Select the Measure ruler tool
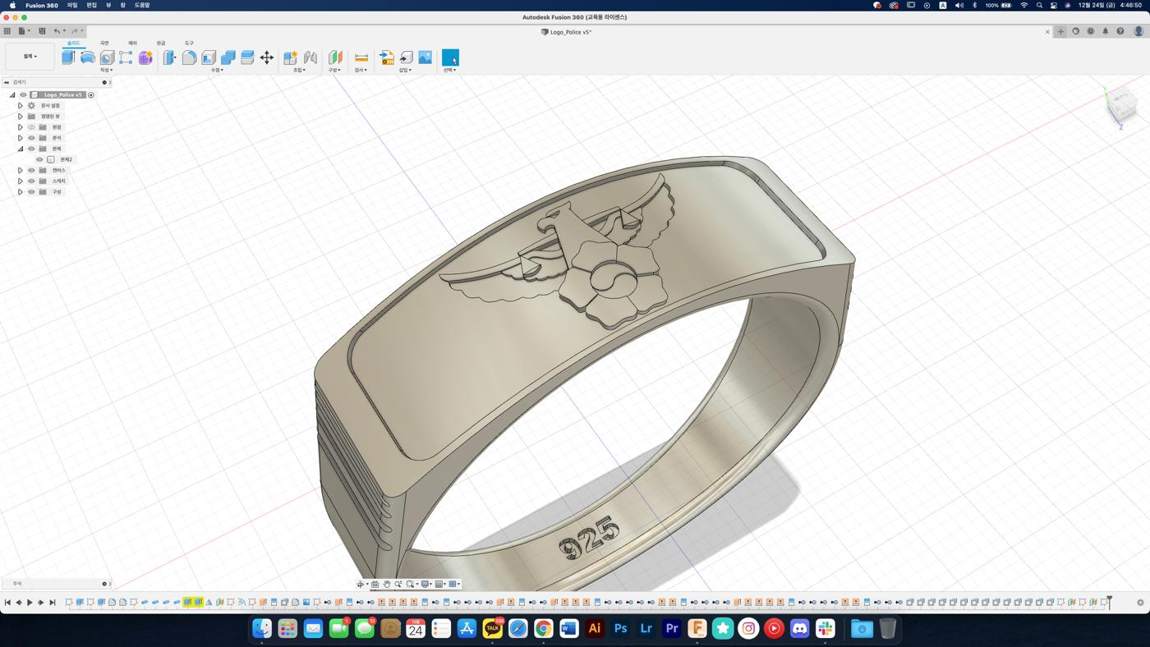This screenshot has height=647, width=1150. pos(361,57)
